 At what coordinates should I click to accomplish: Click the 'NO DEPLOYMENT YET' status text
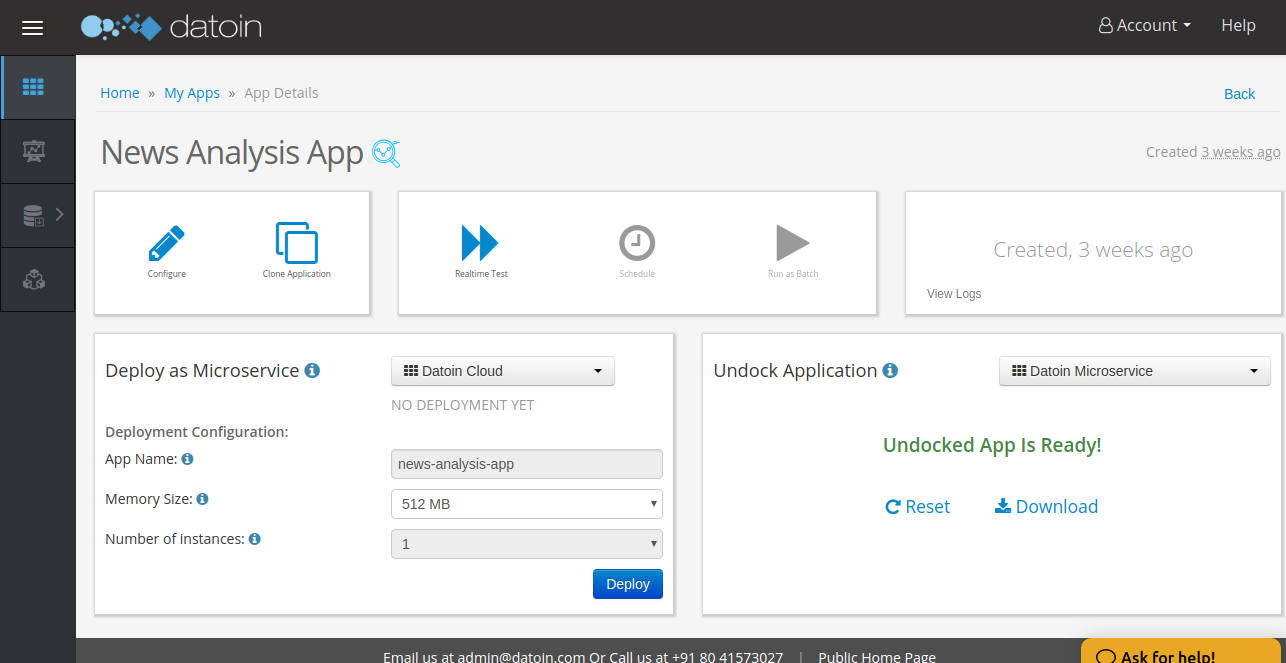coord(463,405)
